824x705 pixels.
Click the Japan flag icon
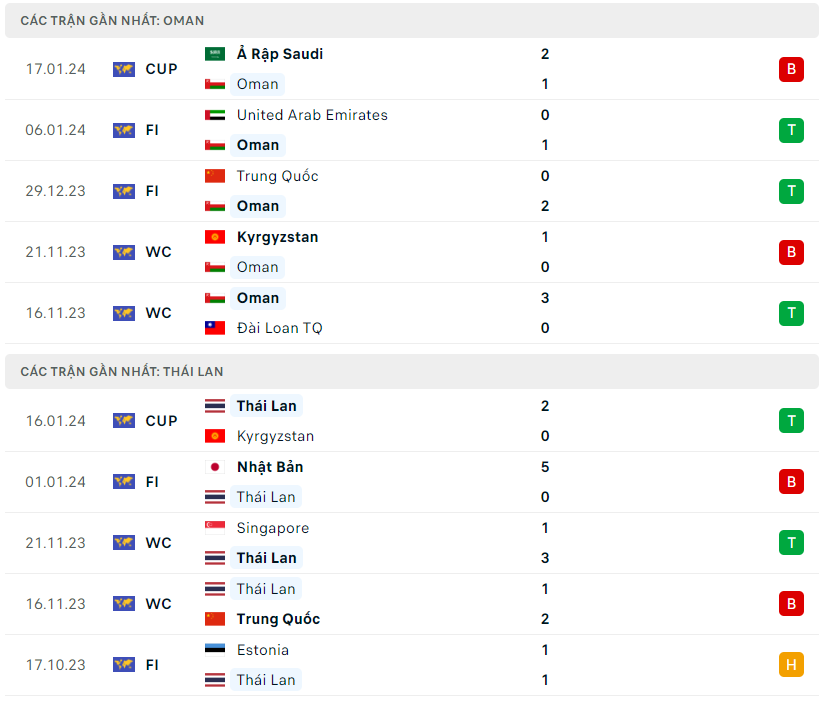point(215,467)
